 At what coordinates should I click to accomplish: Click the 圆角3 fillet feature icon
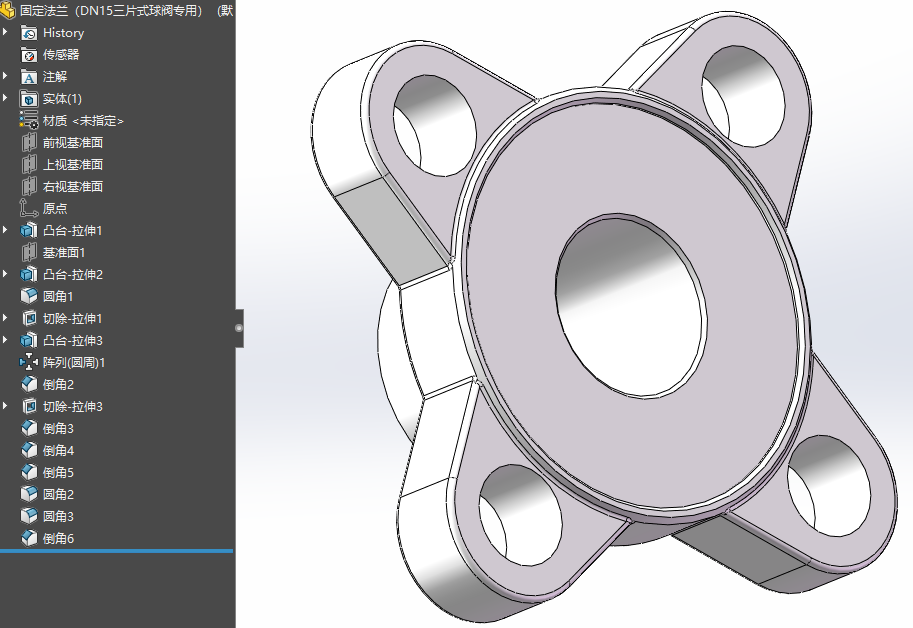pos(29,516)
